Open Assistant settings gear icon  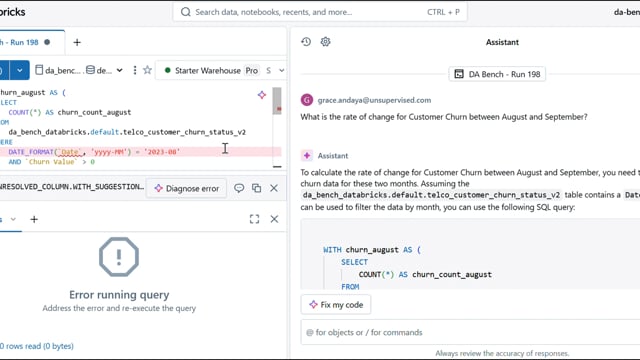click(325, 42)
